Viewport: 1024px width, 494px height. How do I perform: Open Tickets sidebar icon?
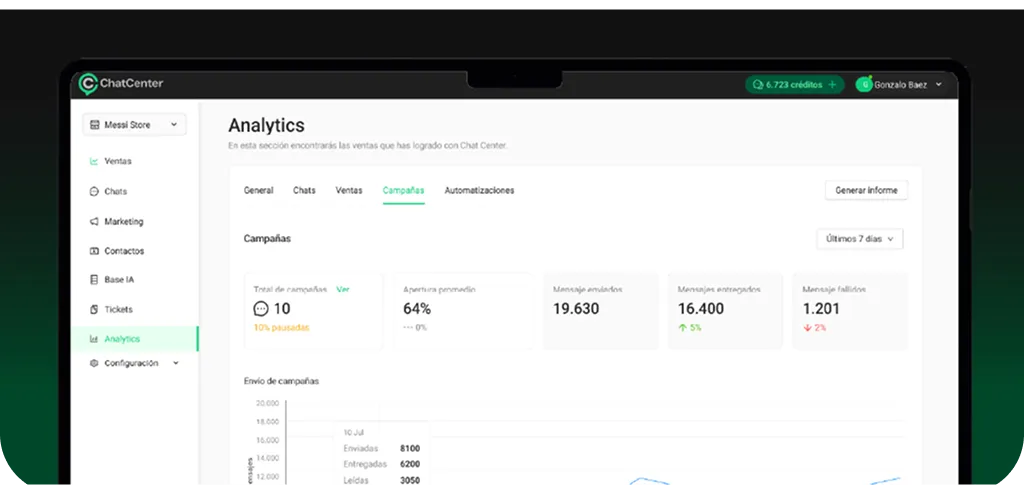[x=94, y=310]
